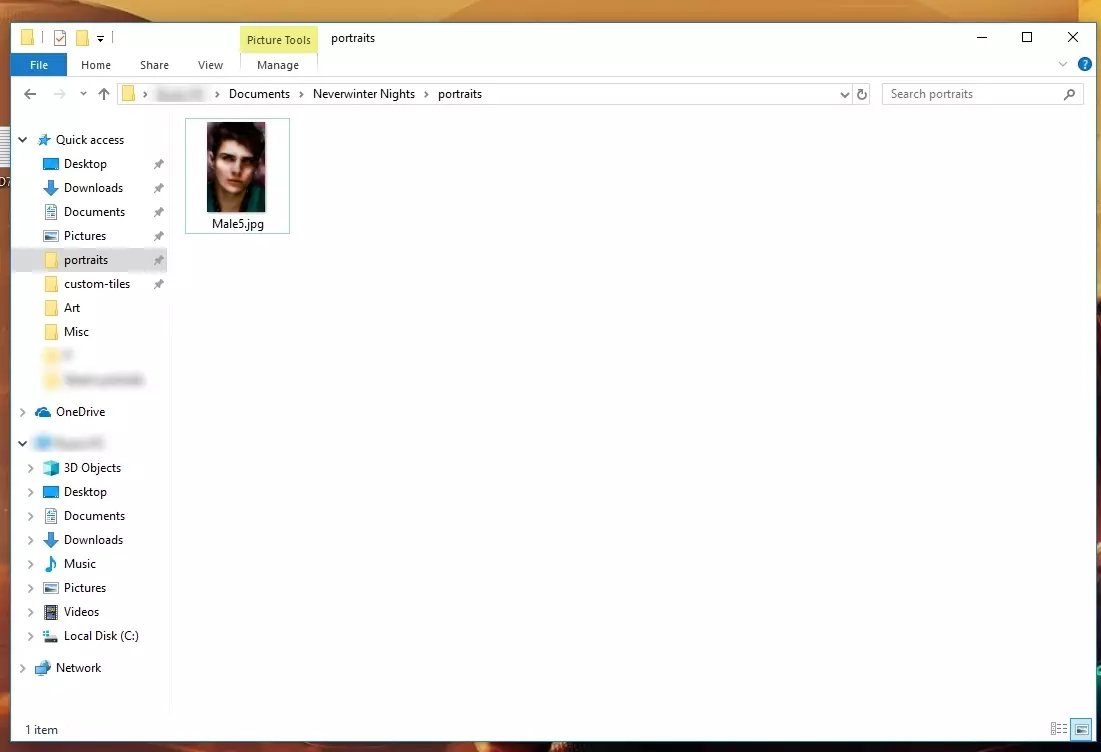Expand the Local Disk (C:) node
Image resolution: width=1101 pixels, height=752 pixels.
click(x=30, y=636)
